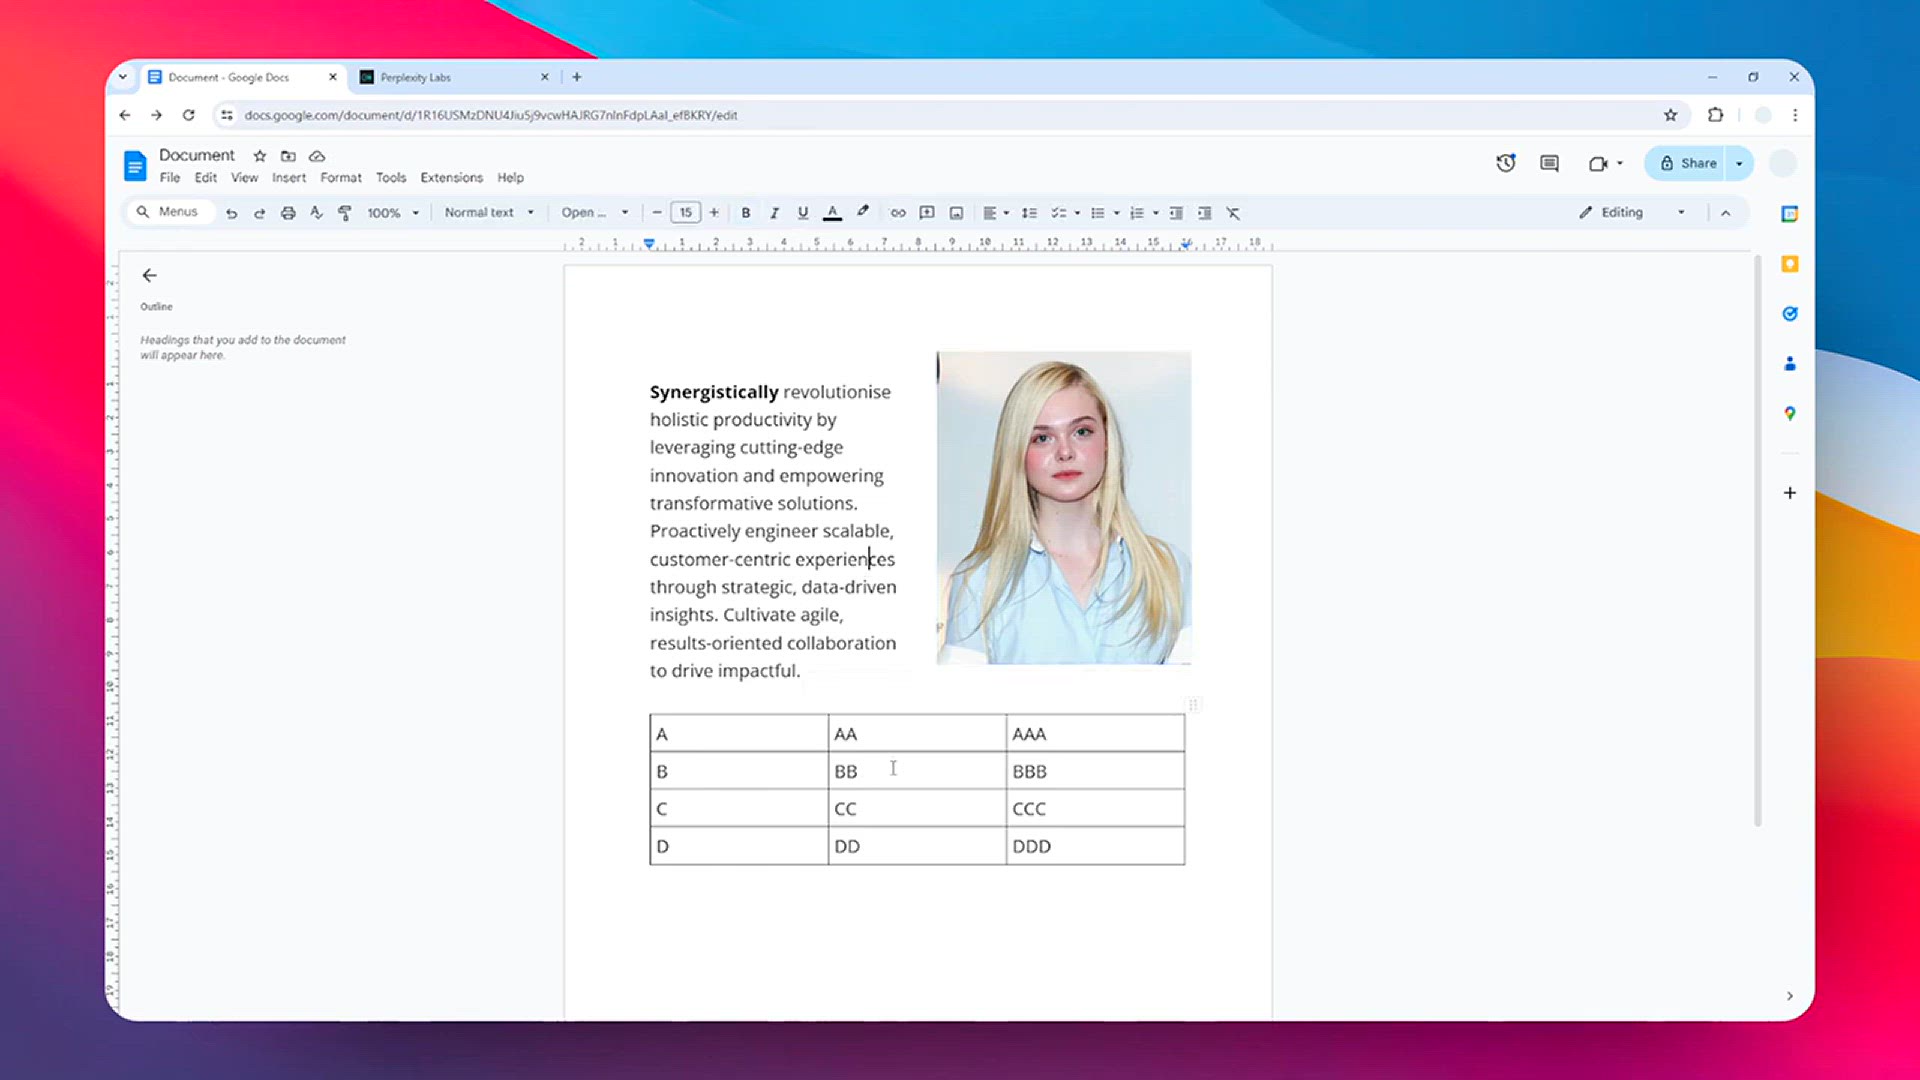The height and width of the screenshot is (1080, 1920).
Task: Open Google Maps side panel
Action: (x=1790, y=413)
